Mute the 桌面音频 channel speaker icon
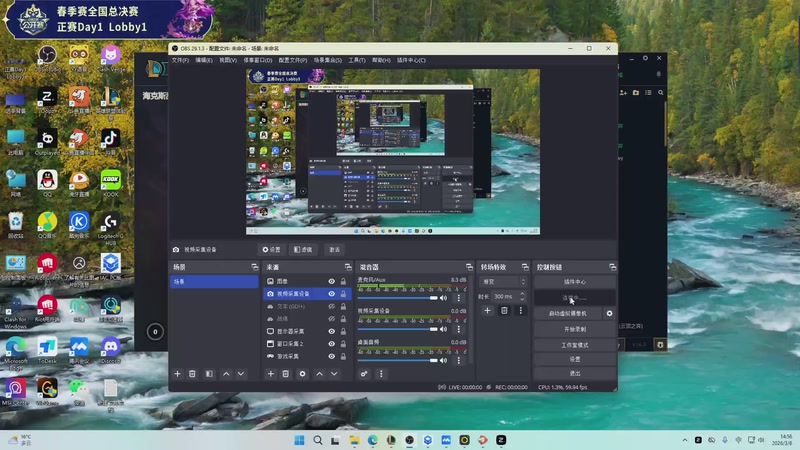The width and height of the screenshot is (800, 450). pos(443,360)
